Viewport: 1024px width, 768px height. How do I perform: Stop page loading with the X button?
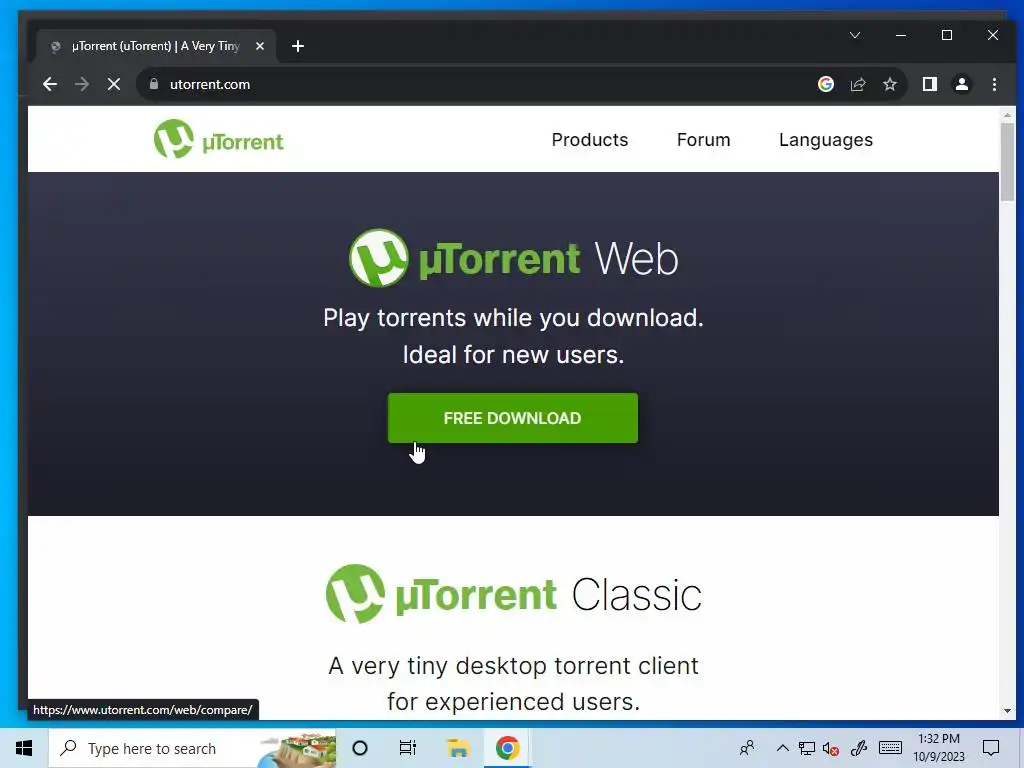pyautogui.click(x=114, y=84)
